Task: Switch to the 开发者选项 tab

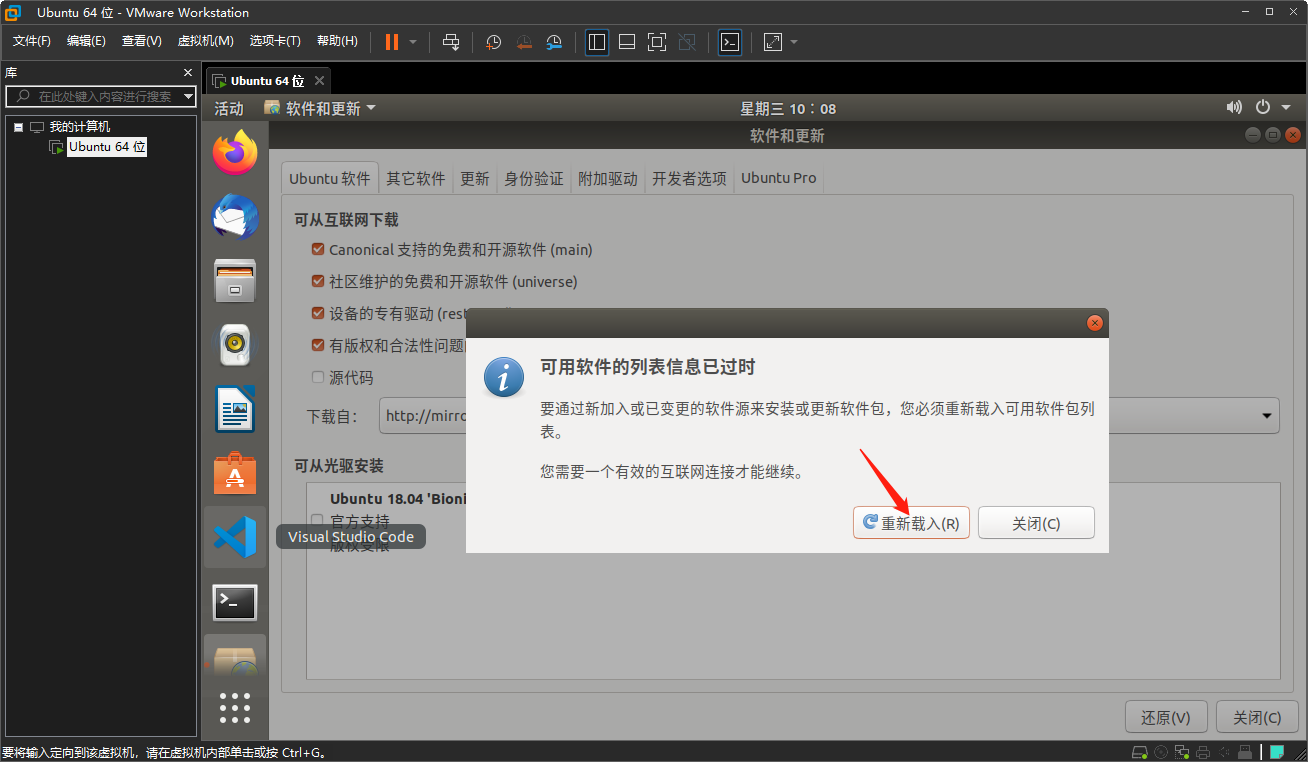Action: tap(689, 178)
